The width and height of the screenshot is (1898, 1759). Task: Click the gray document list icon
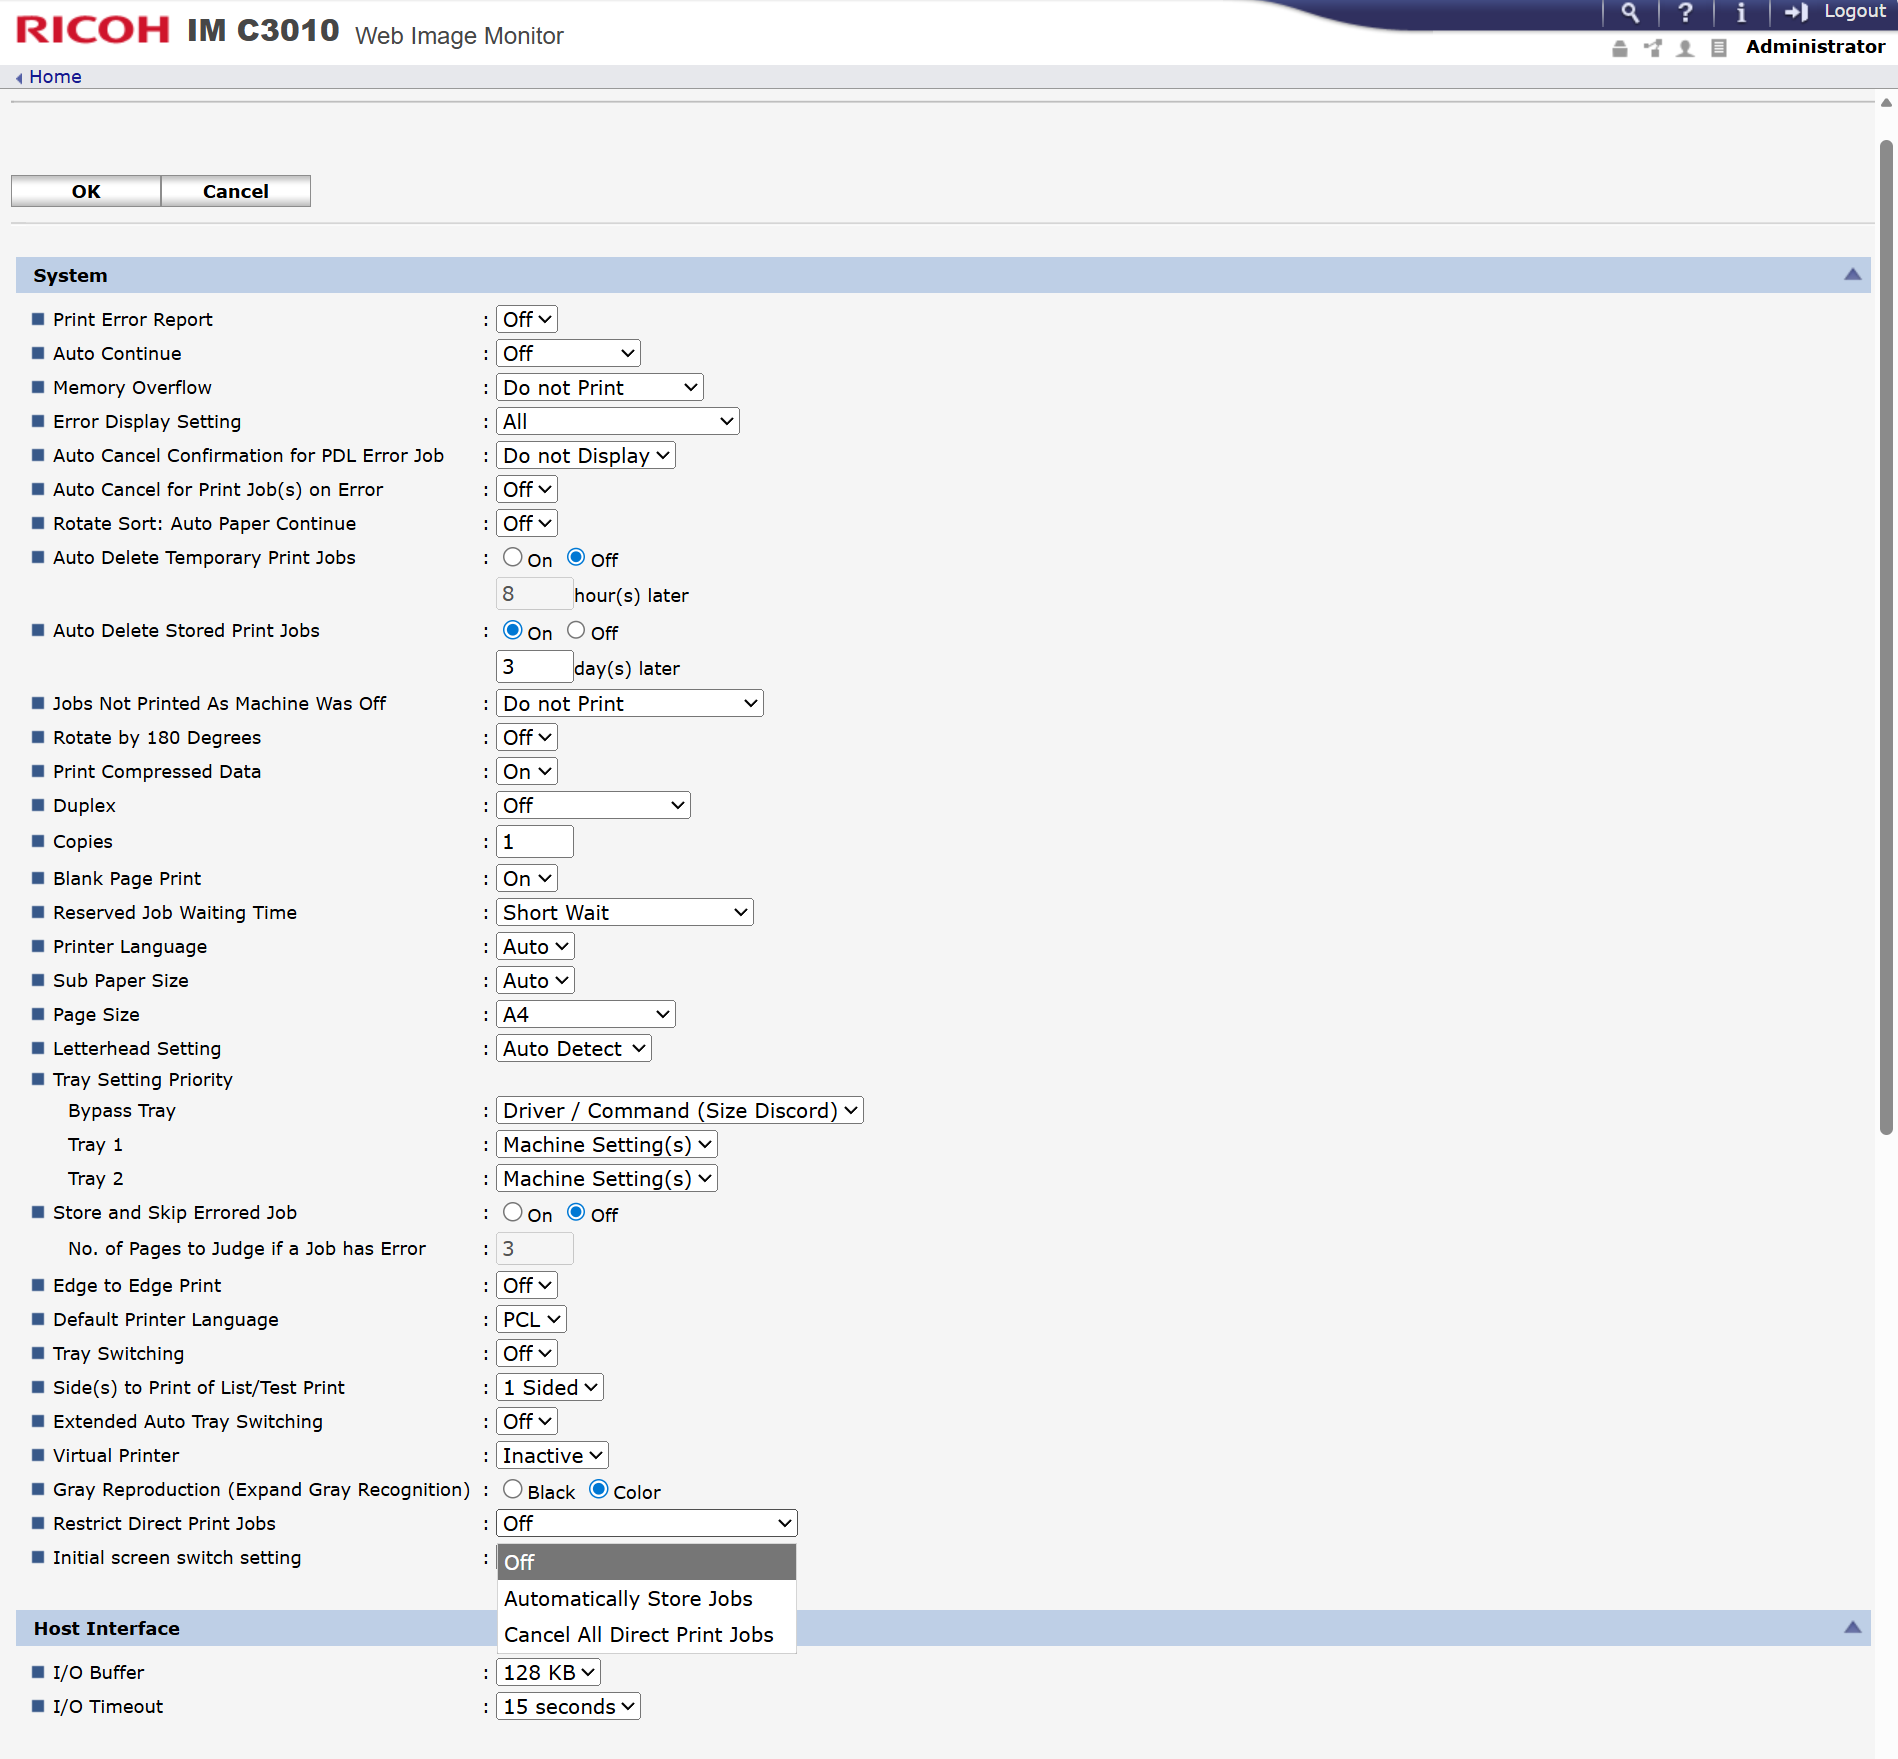pyautogui.click(x=1719, y=48)
